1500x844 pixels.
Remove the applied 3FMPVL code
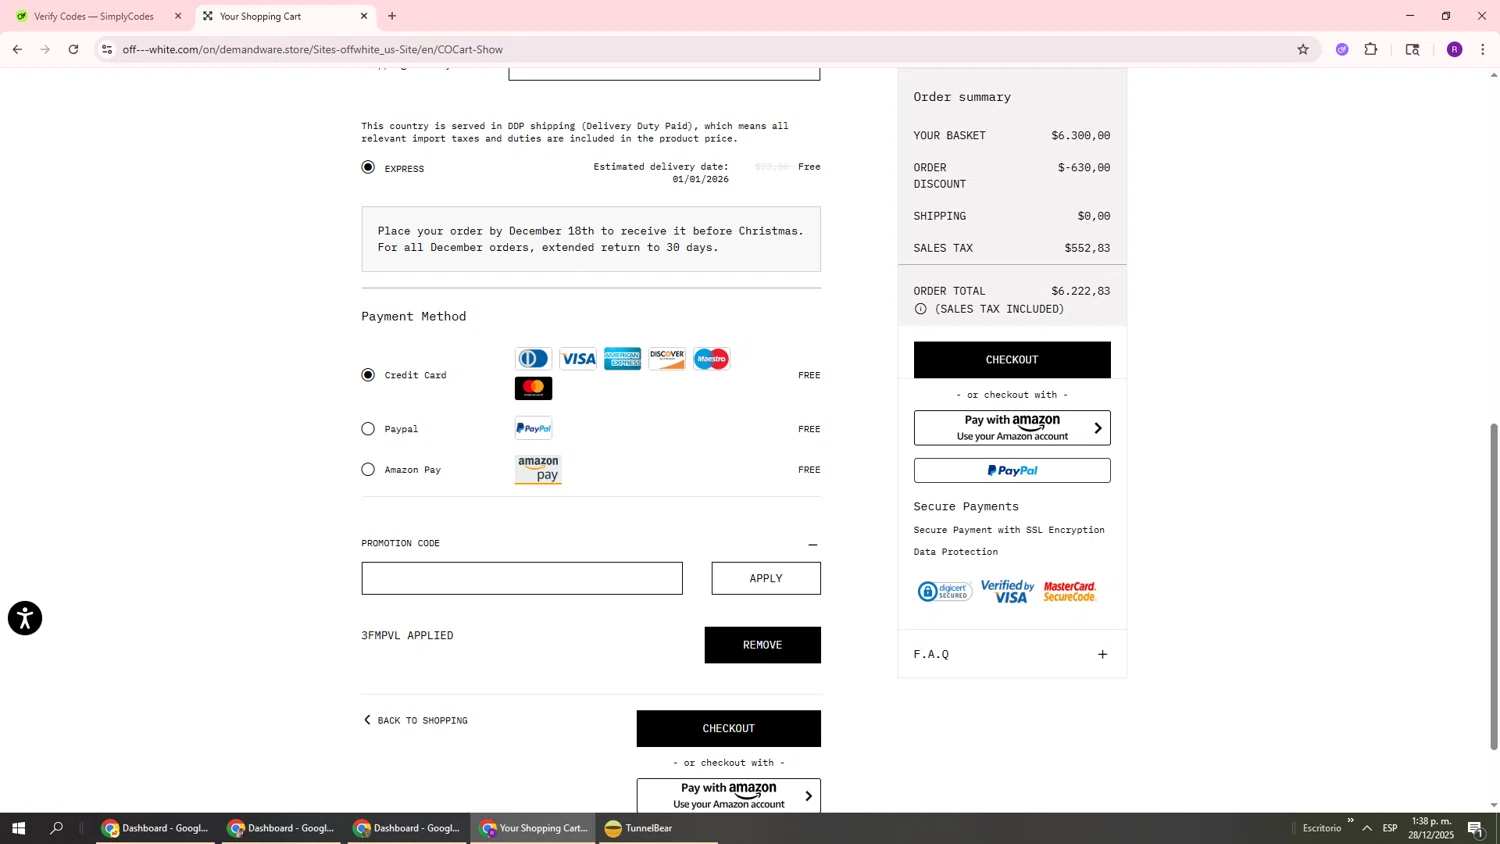click(x=762, y=645)
